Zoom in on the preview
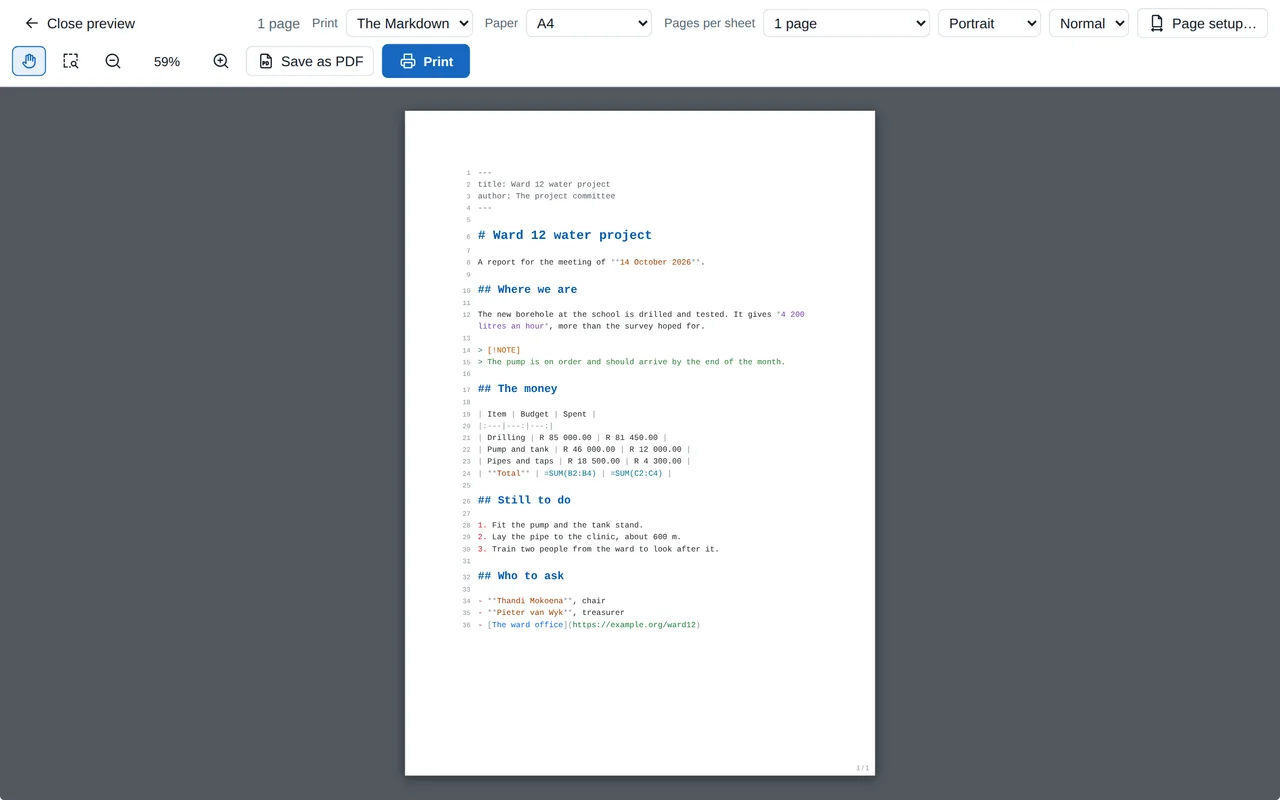The image size is (1280, 800). point(221,61)
